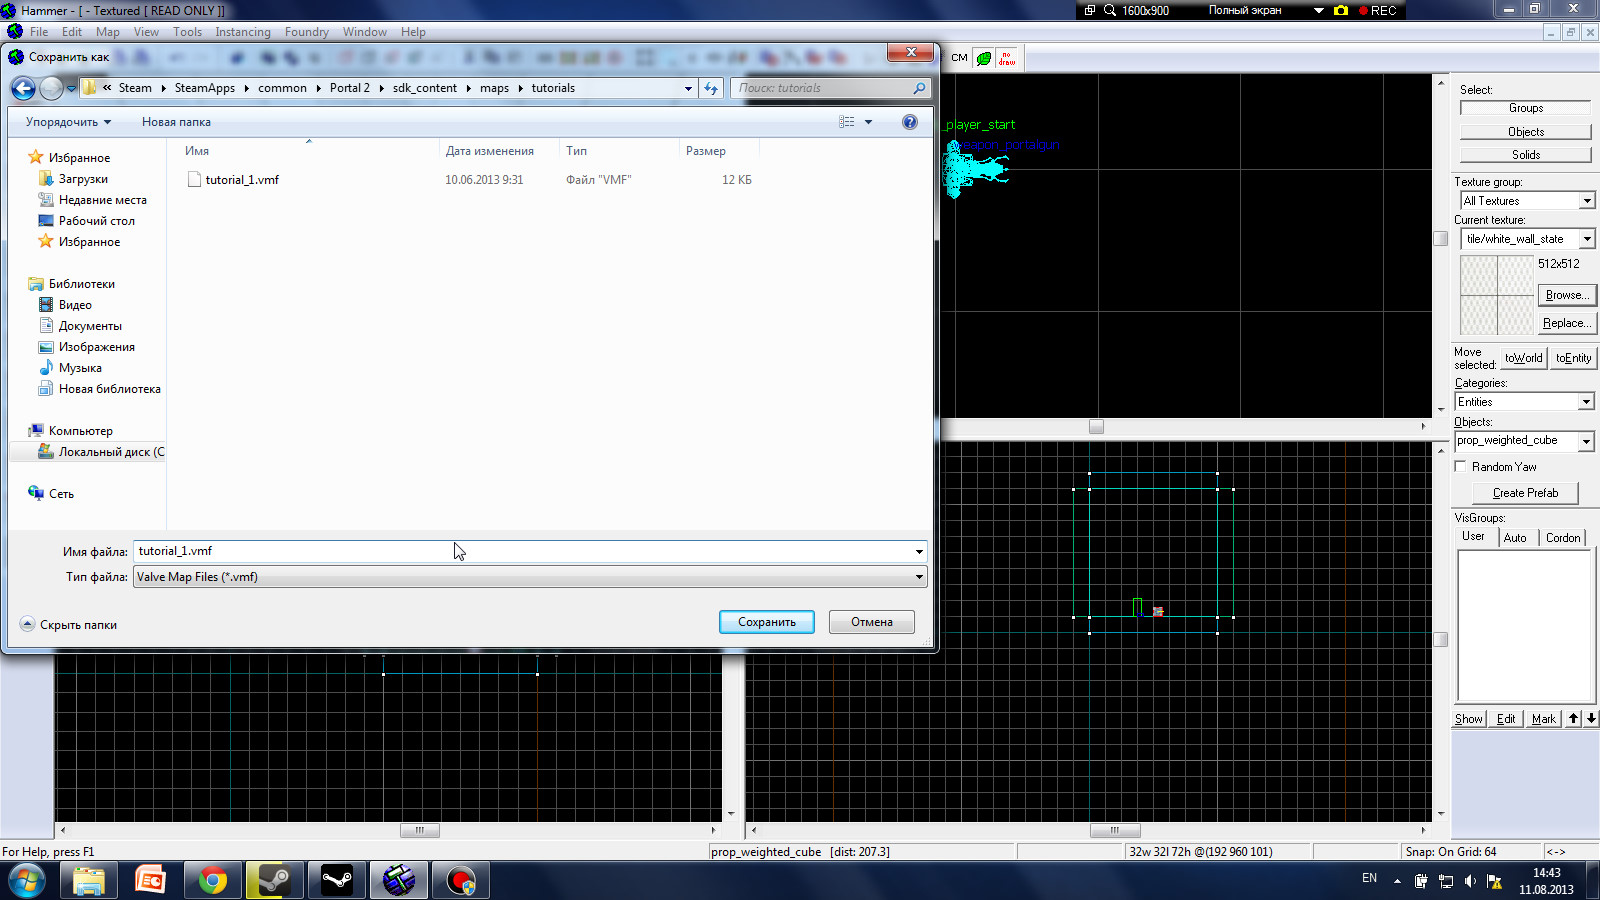Open Windows Explorer from the taskbar
This screenshot has height=900, width=1600.
(88, 881)
